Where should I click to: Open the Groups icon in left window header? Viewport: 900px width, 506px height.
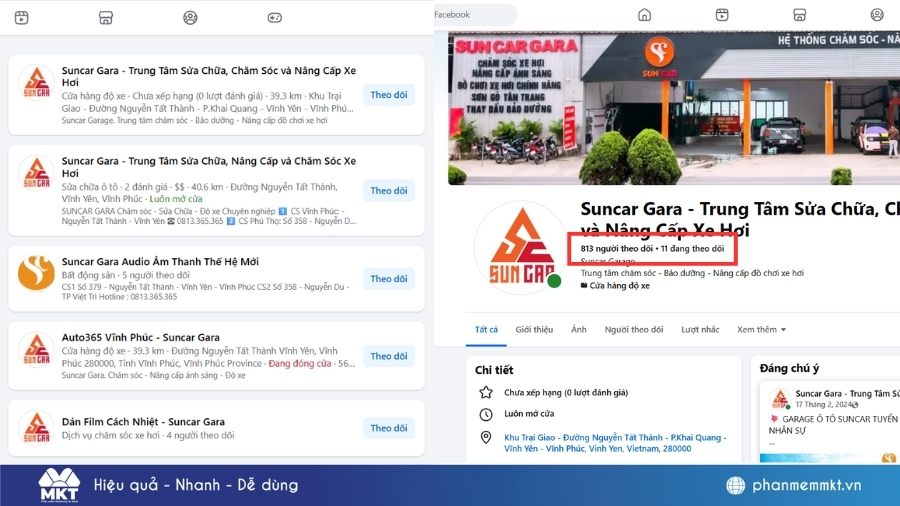point(190,18)
